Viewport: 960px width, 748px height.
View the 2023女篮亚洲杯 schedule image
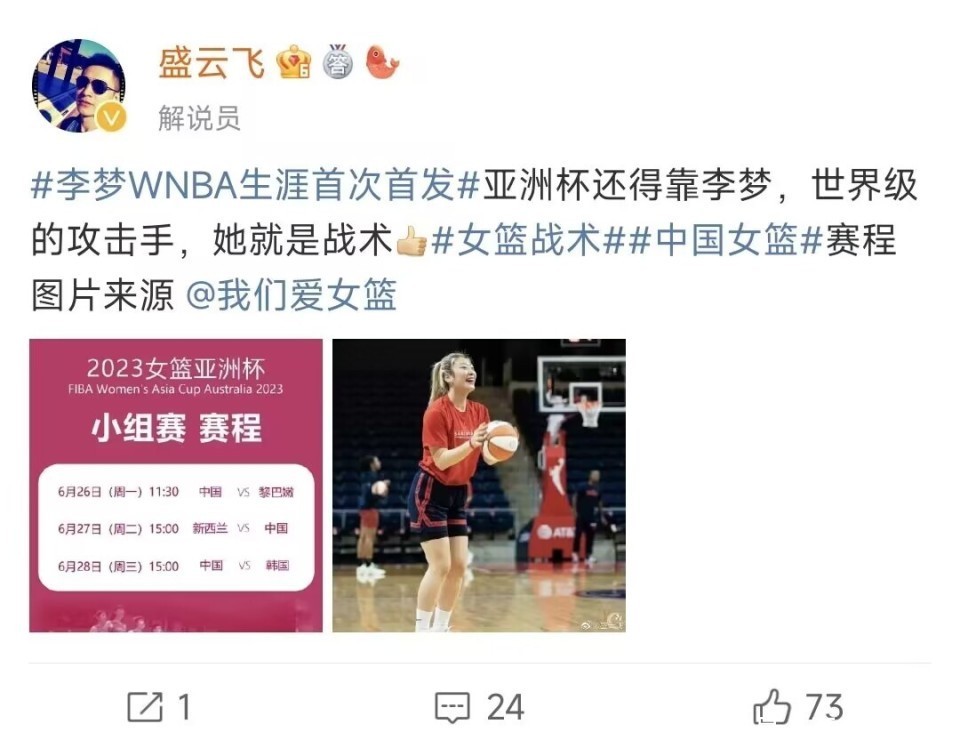[x=176, y=485]
